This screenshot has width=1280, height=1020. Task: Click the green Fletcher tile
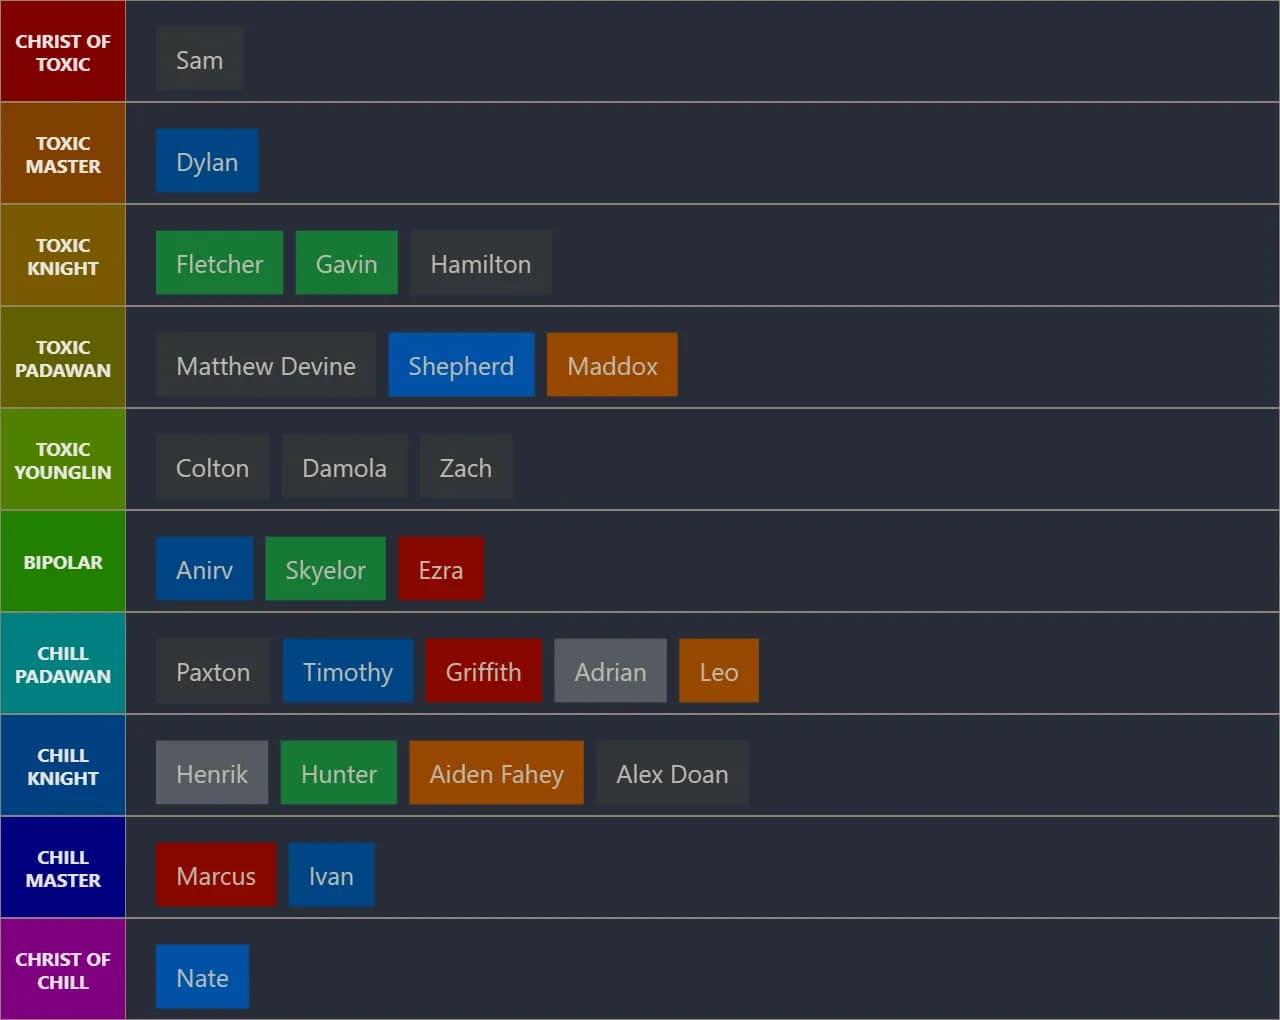pos(219,264)
